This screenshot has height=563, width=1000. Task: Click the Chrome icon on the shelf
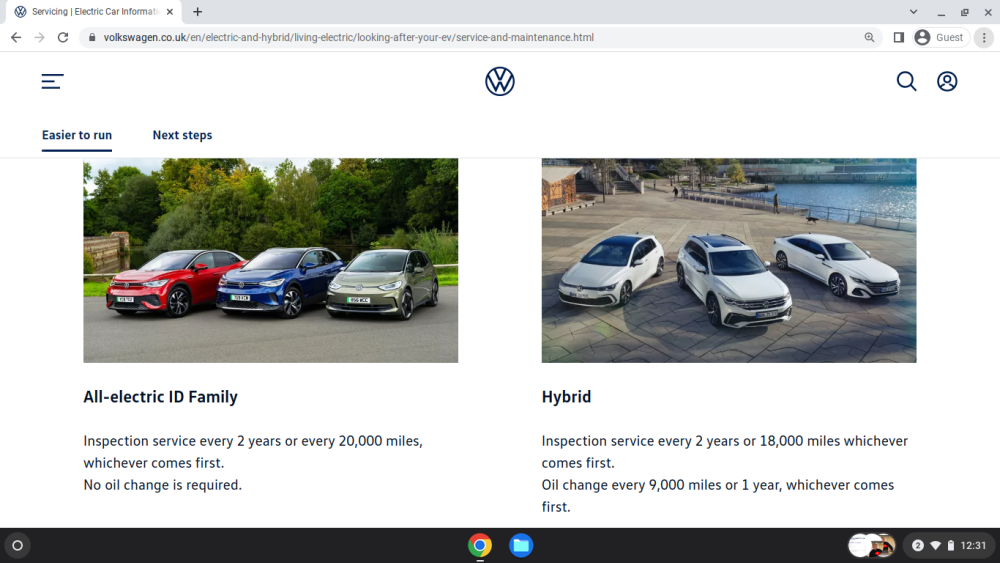(480, 545)
